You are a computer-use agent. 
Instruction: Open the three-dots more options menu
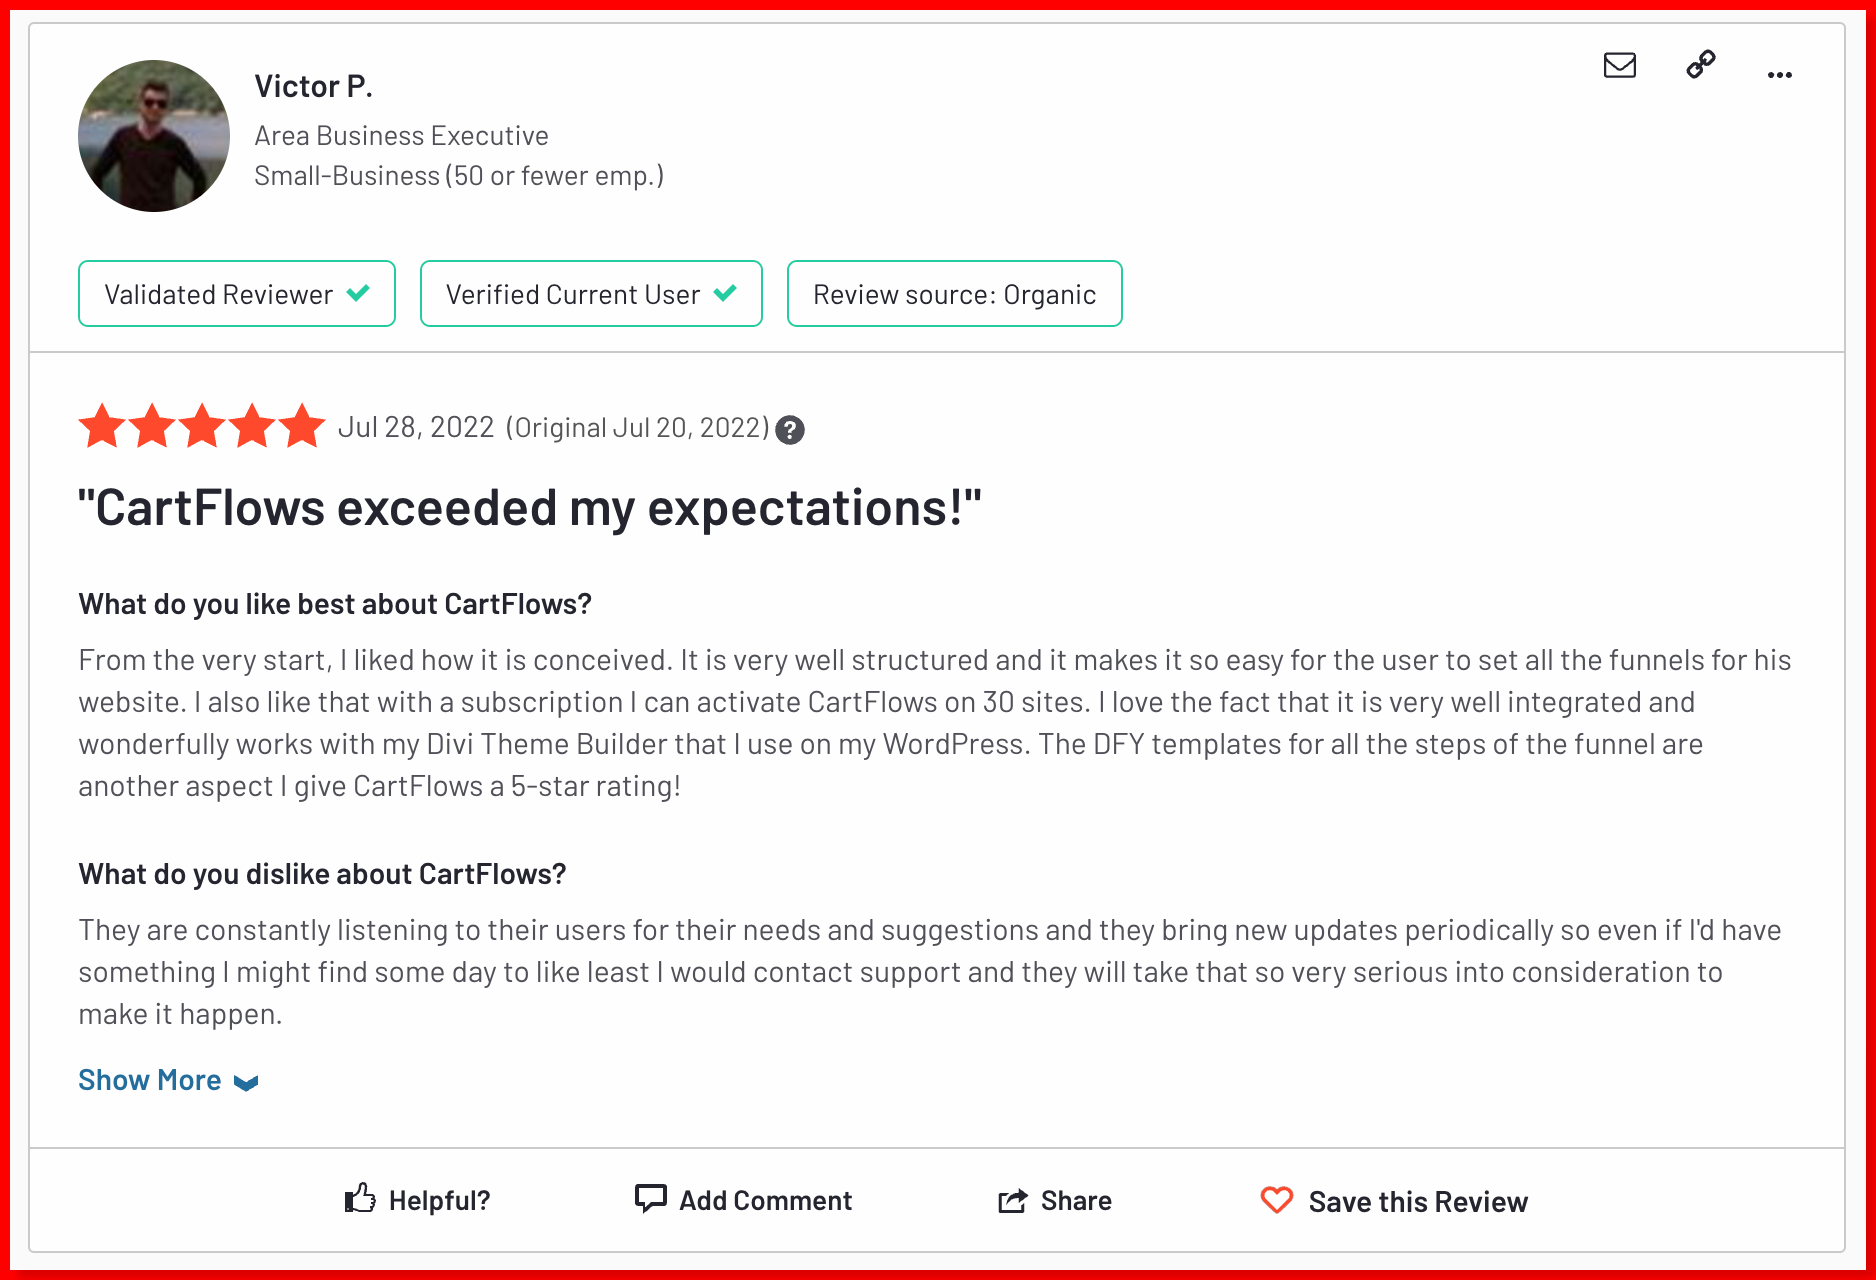click(1779, 75)
